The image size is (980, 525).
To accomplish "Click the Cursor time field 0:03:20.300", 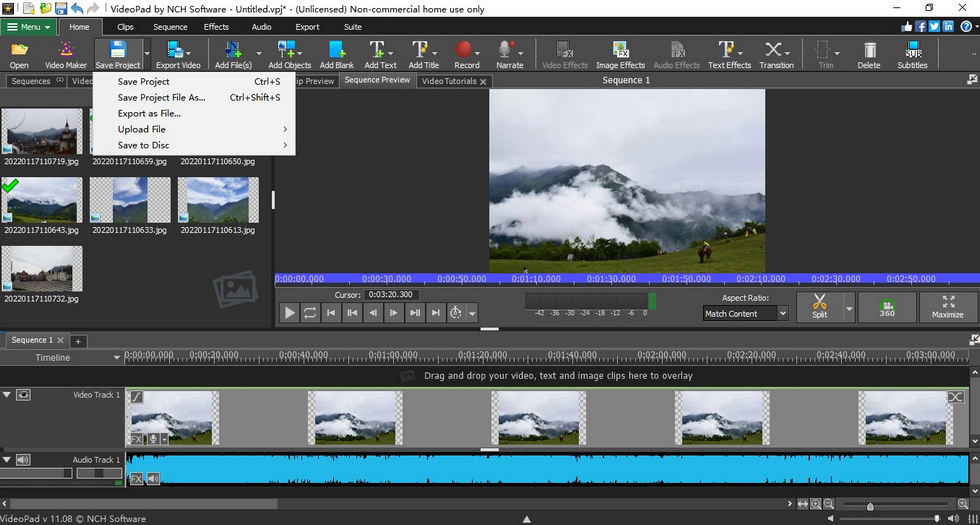I will pyautogui.click(x=391, y=294).
